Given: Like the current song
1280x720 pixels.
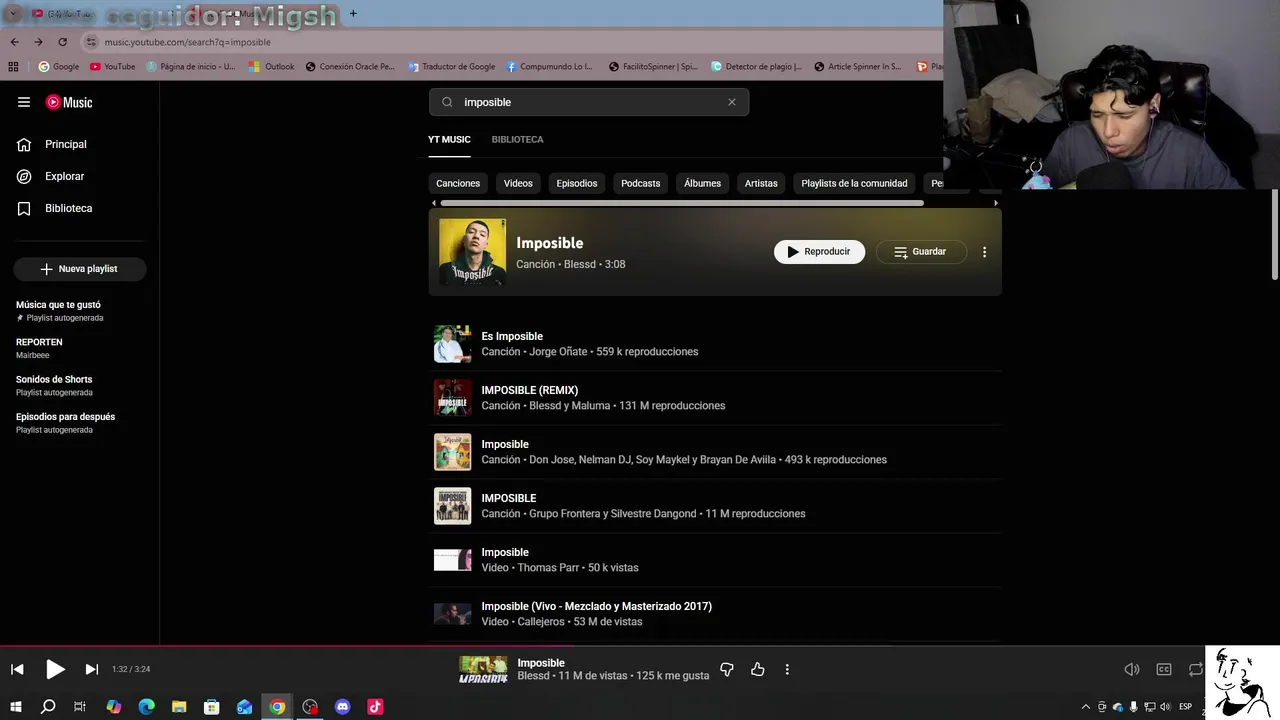Looking at the screenshot, I should coord(758,669).
